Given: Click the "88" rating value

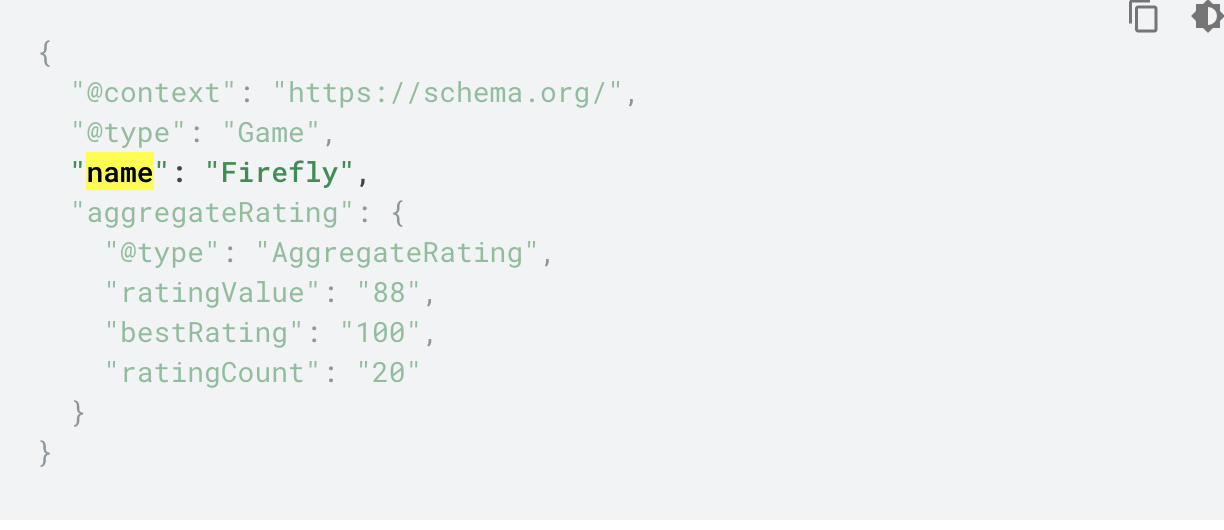Looking at the screenshot, I should (388, 293).
